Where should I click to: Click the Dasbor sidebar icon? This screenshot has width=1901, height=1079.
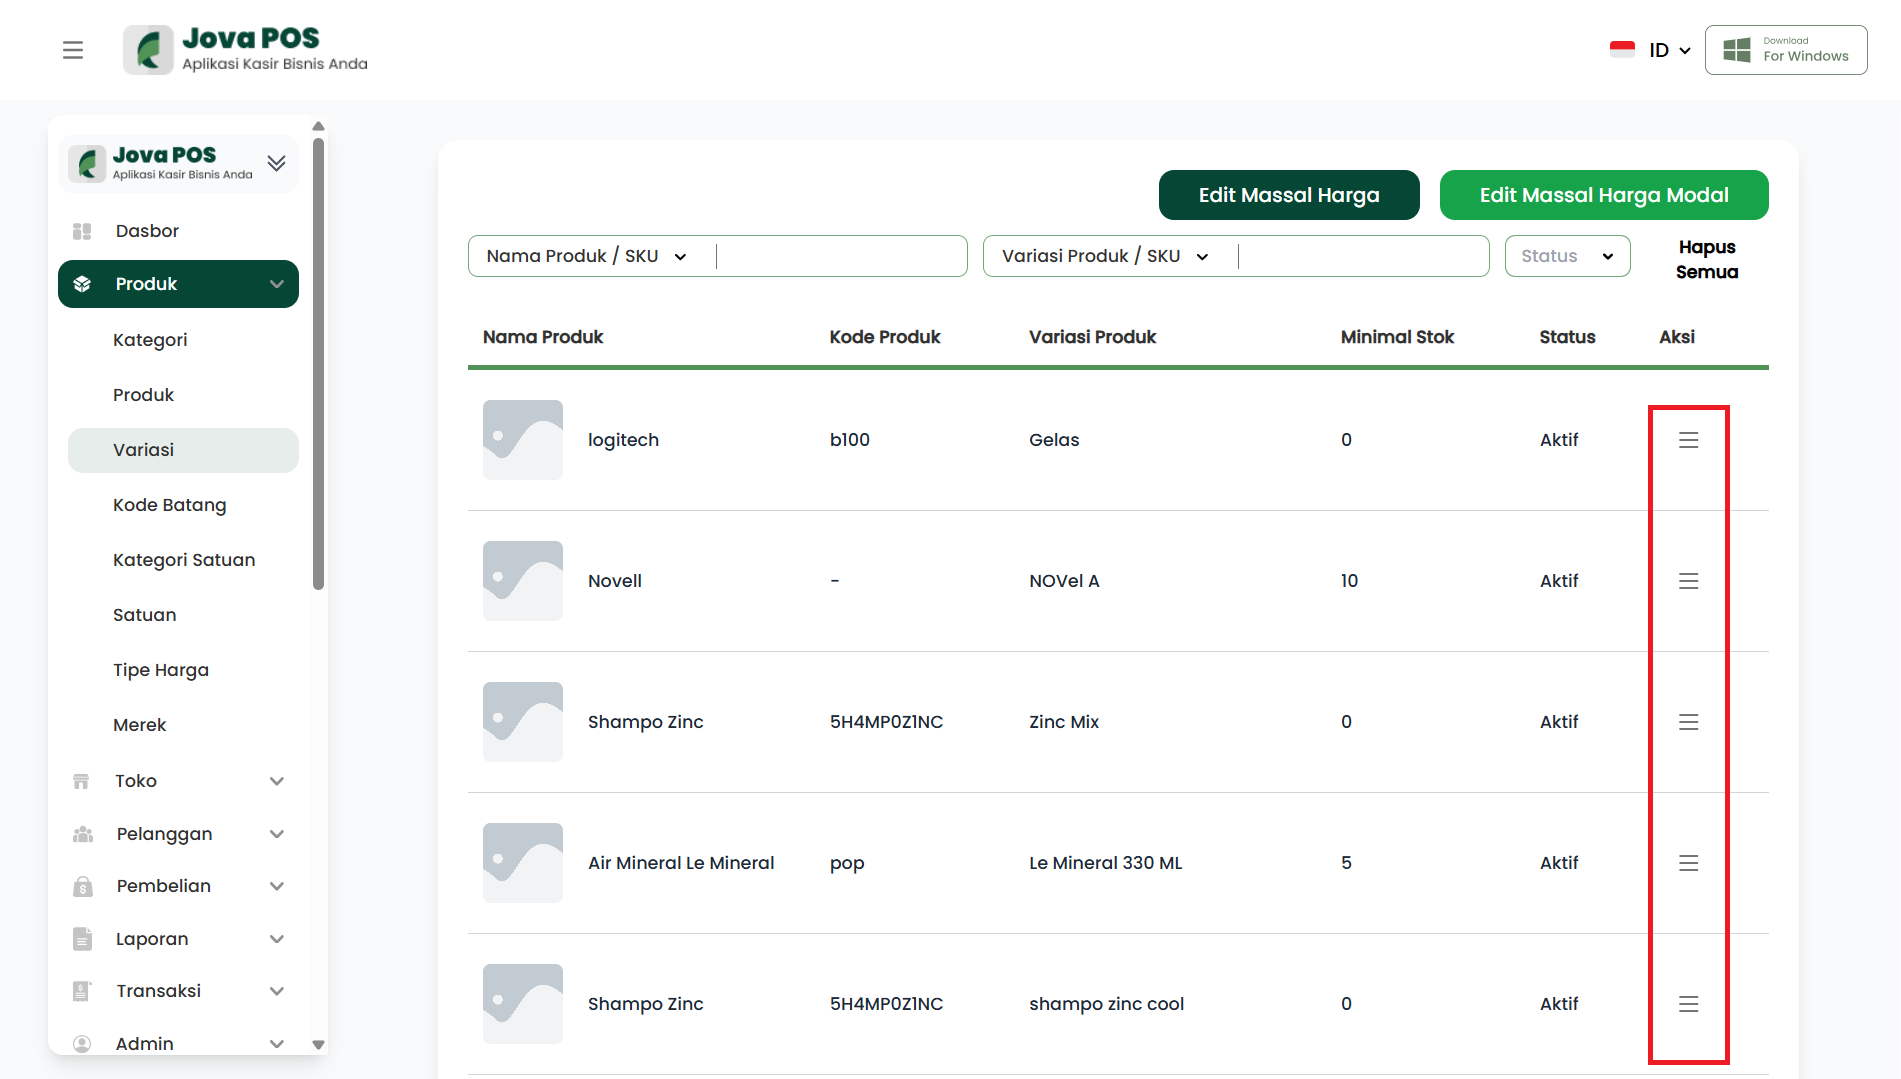[x=82, y=231]
